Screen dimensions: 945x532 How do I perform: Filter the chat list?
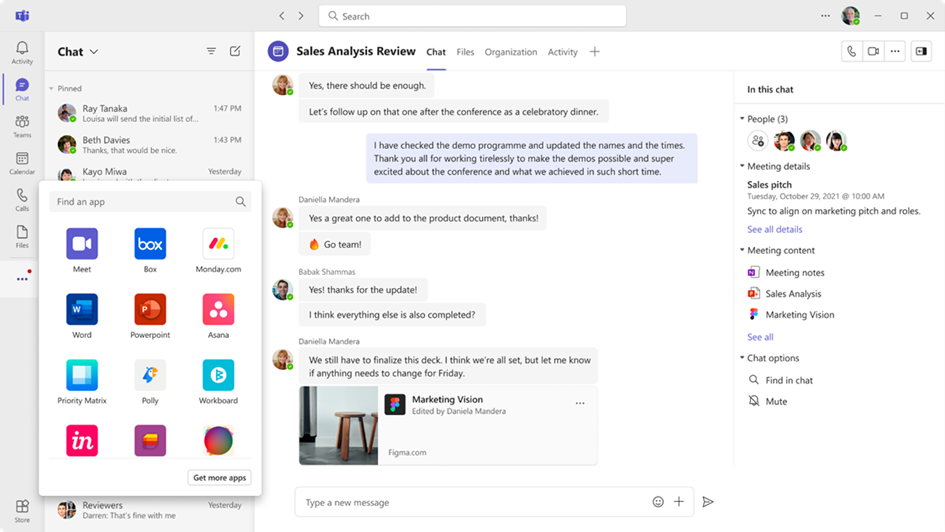click(211, 51)
